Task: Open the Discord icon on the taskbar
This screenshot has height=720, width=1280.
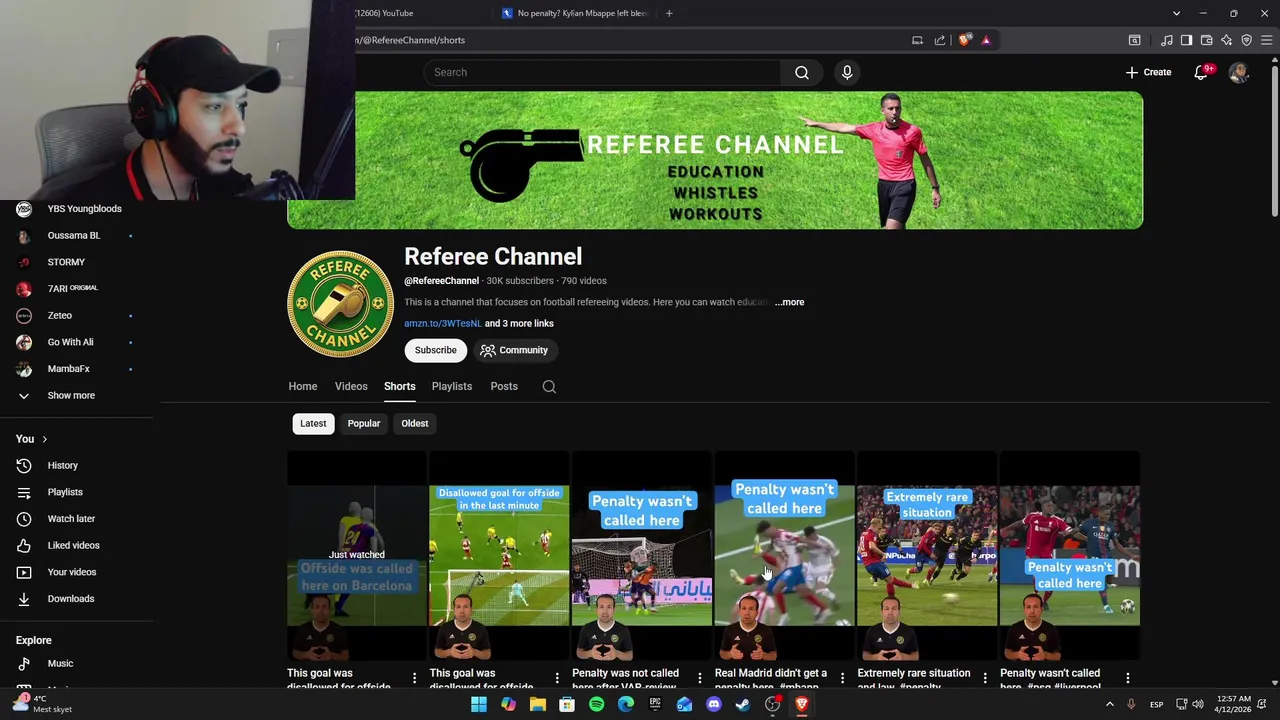Action: pyautogui.click(x=713, y=704)
